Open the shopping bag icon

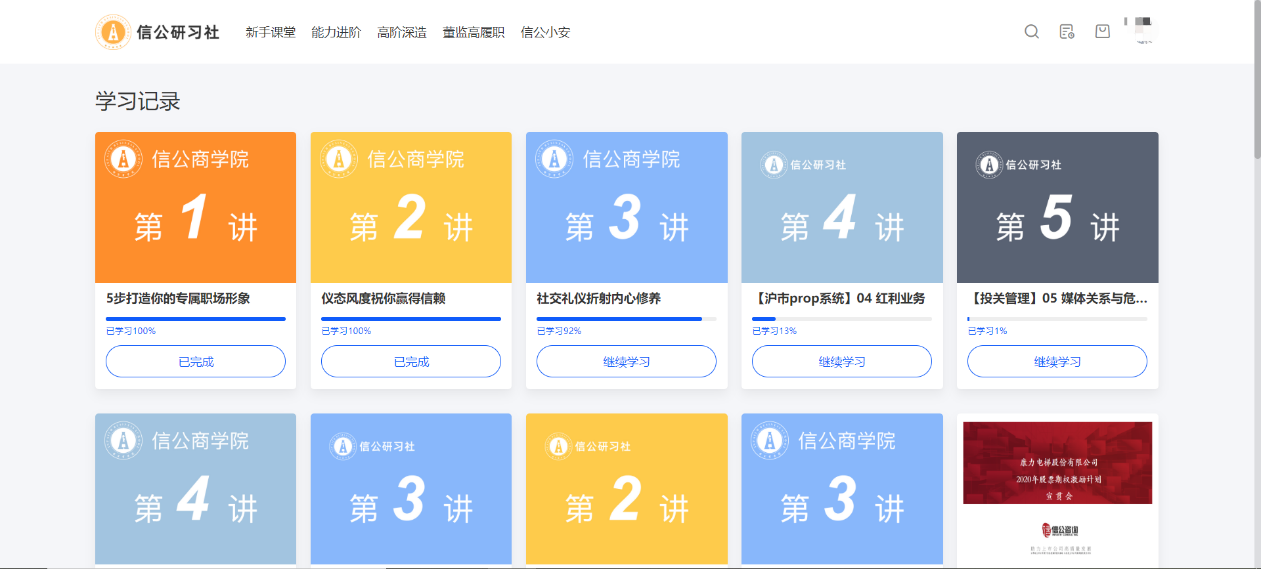[x=1102, y=31]
